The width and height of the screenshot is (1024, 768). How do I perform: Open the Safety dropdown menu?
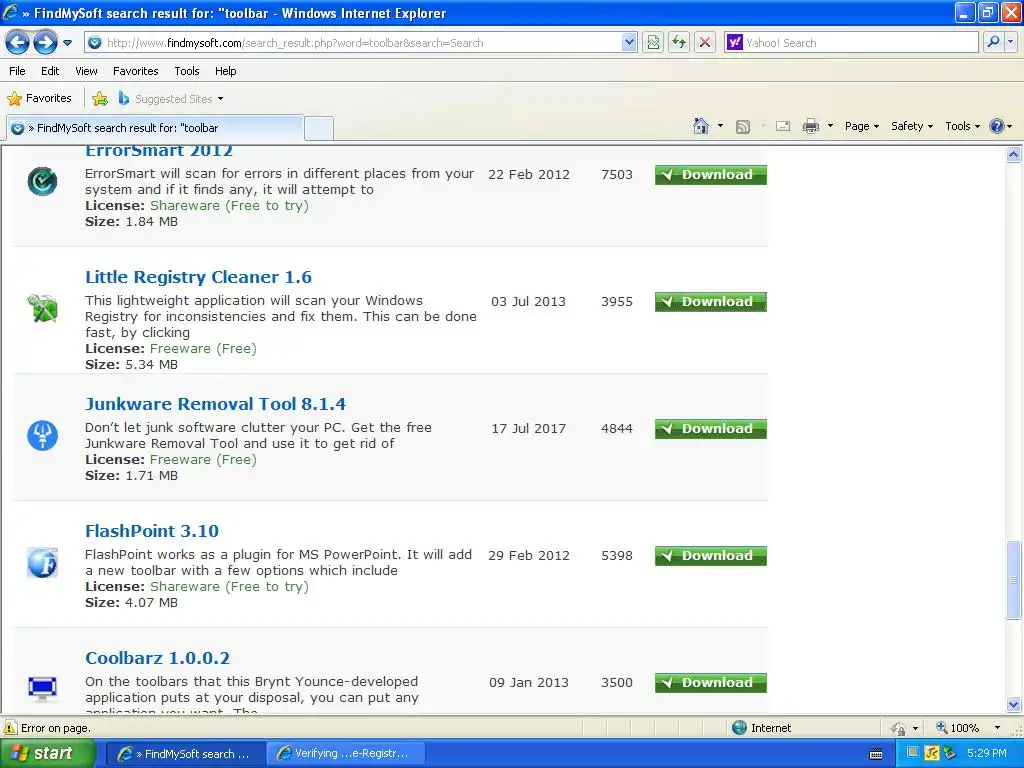click(x=912, y=126)
